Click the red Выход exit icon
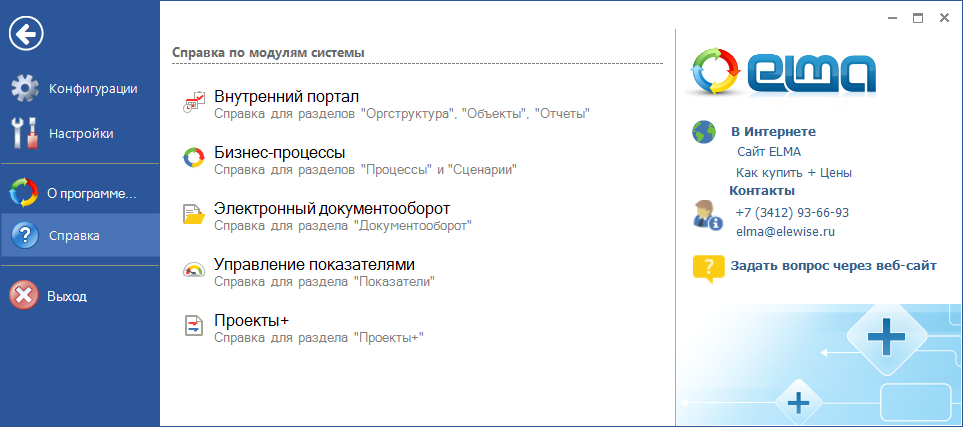The height and width of the screenshot is (427, 963). pyautogui.click(x=24, y=296)
